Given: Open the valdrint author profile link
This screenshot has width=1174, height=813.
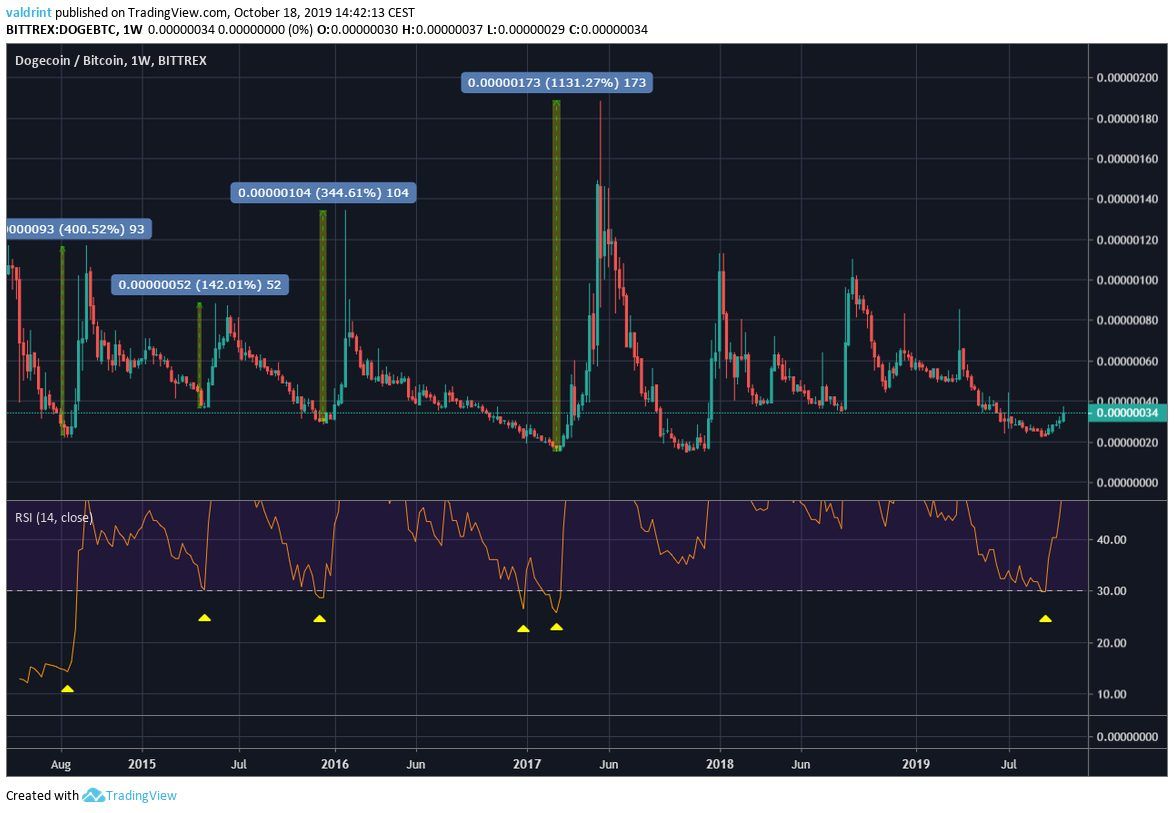Looking at the screenshot, I should click(27, 13).
